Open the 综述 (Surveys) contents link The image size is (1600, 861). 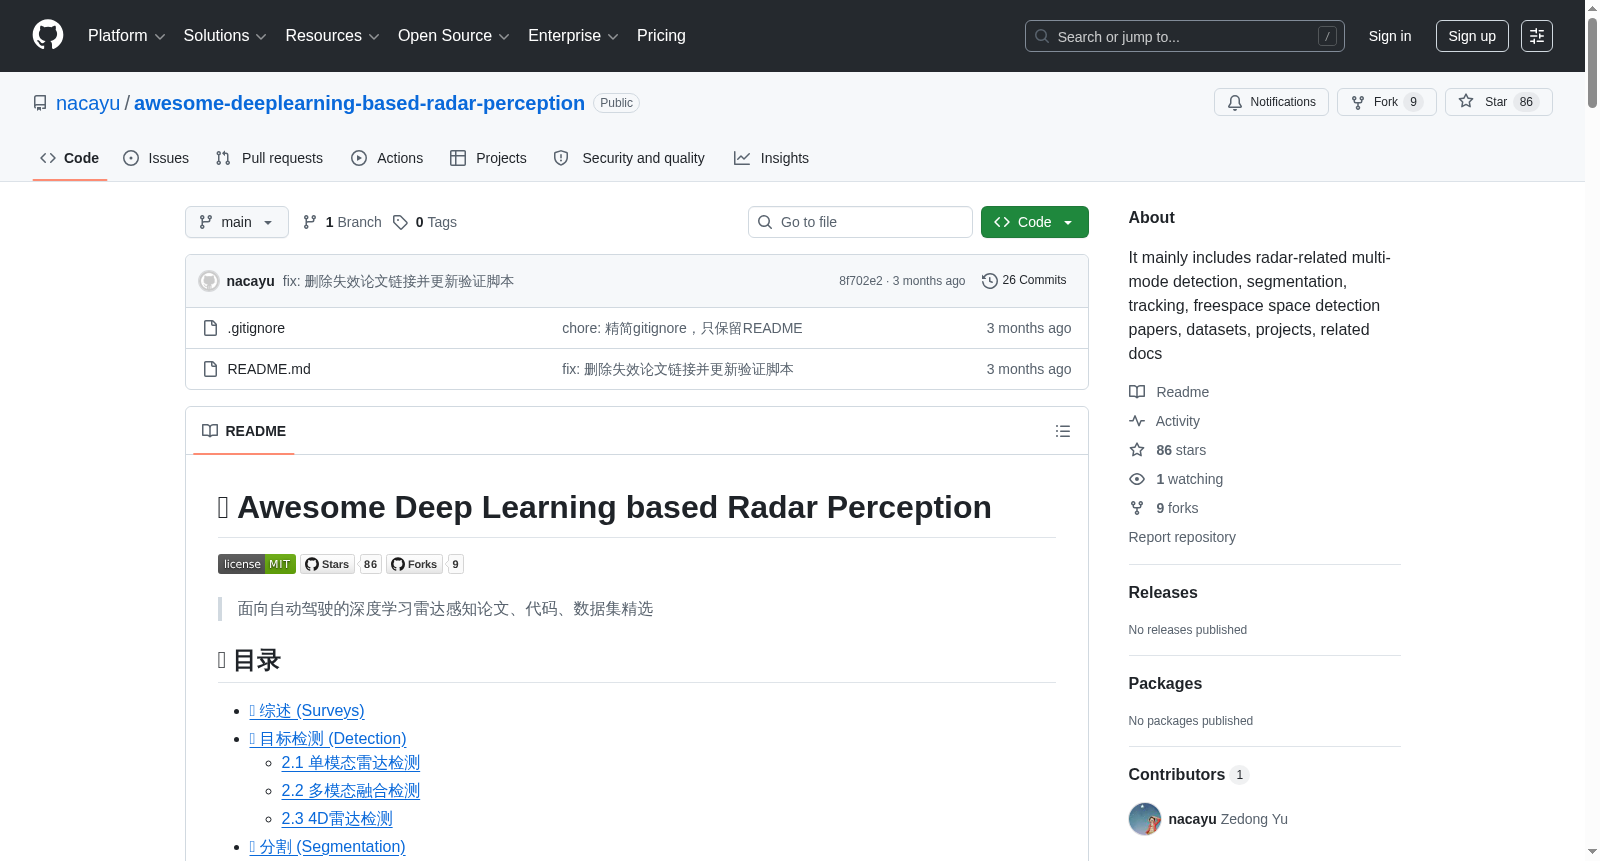point(307,710)
